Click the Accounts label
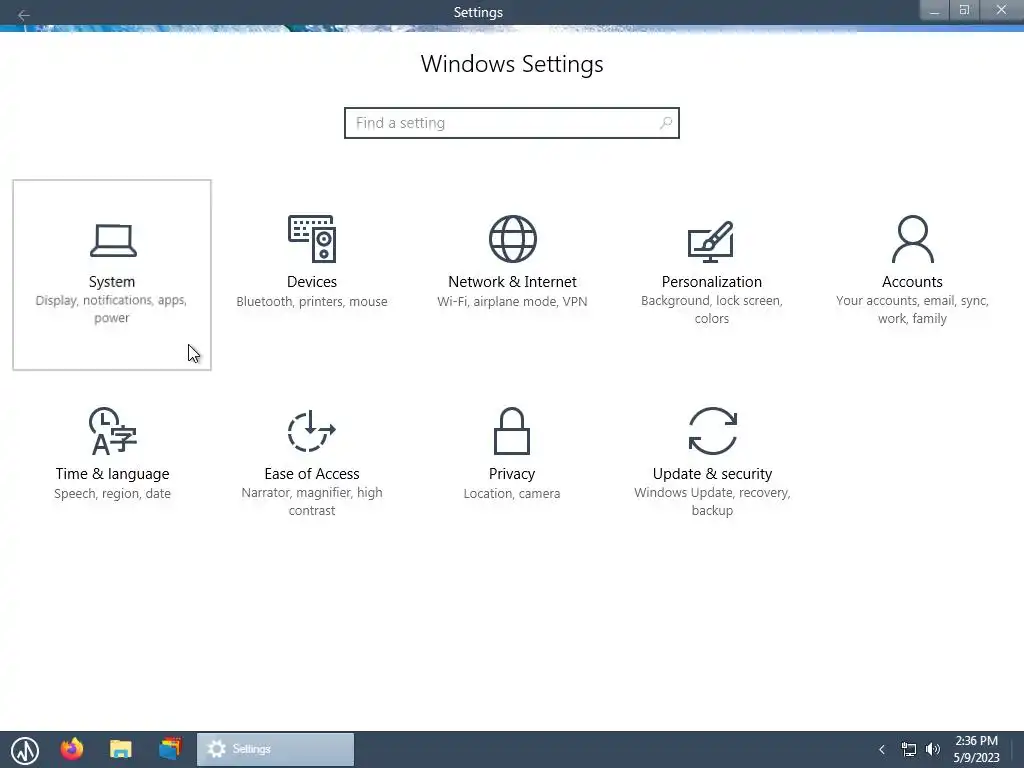 [x=912, y=281]
